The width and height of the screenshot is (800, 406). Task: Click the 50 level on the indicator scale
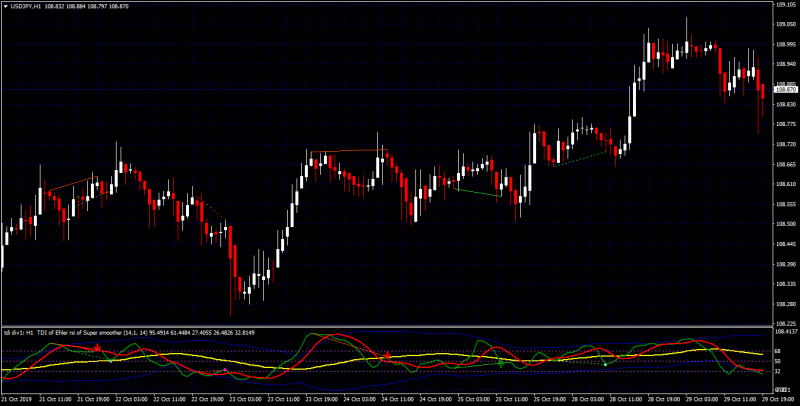[779, 361]
